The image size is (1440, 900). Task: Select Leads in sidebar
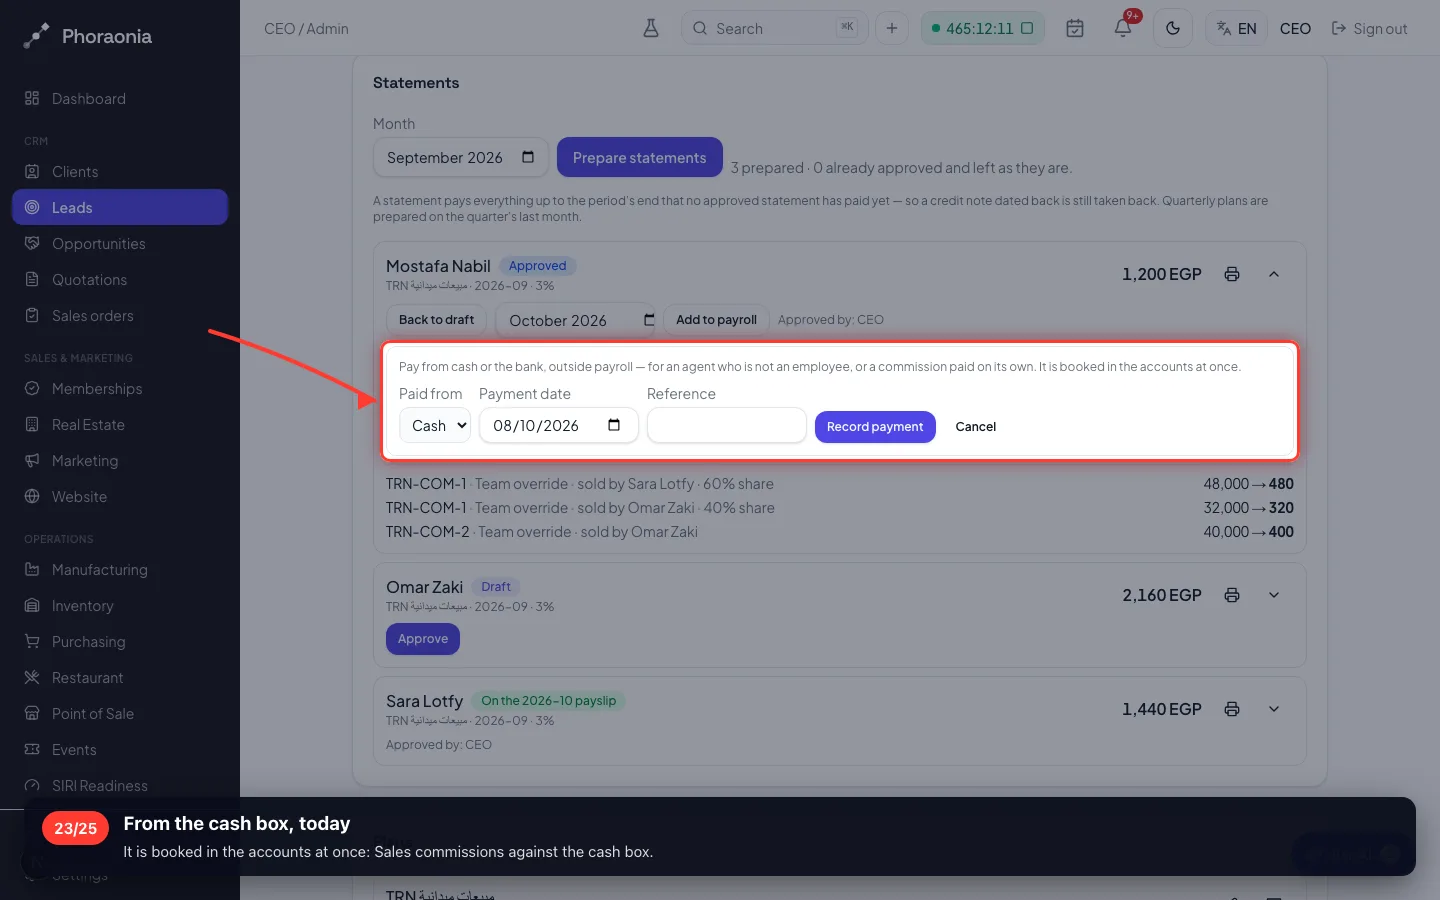pyautogui.click(x=120, y=208)
